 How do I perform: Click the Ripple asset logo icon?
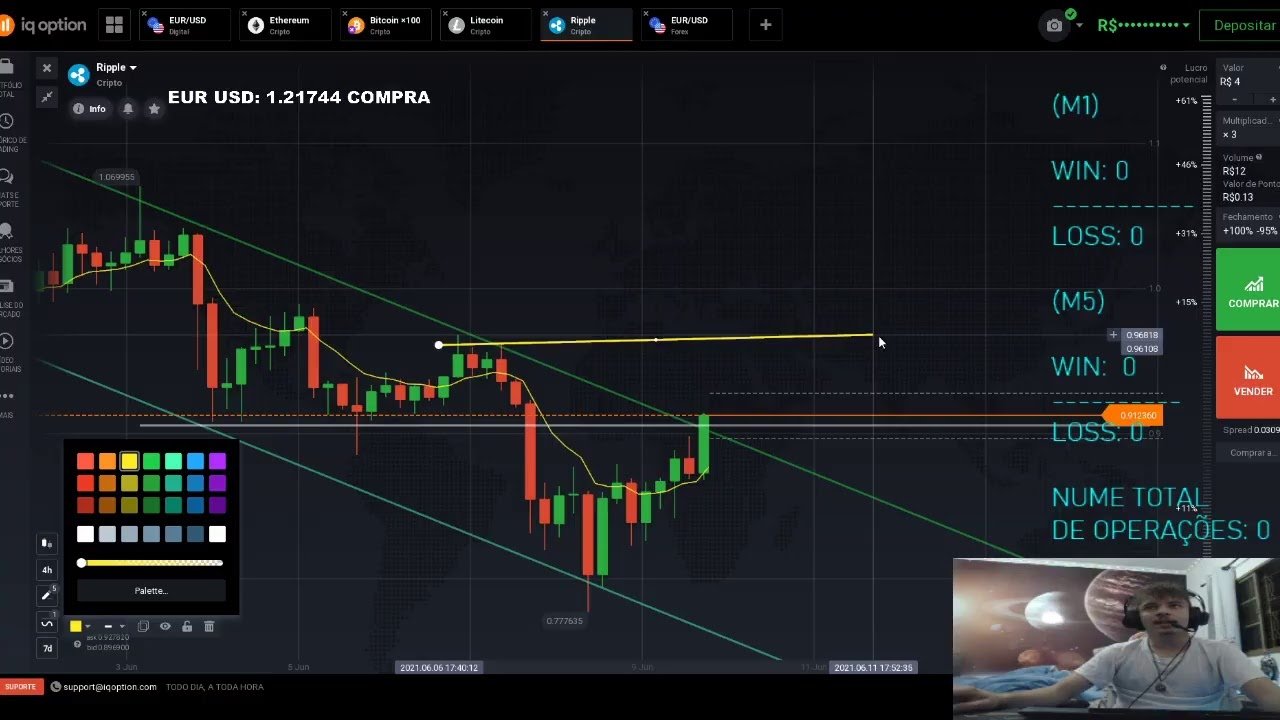(79, 74)
